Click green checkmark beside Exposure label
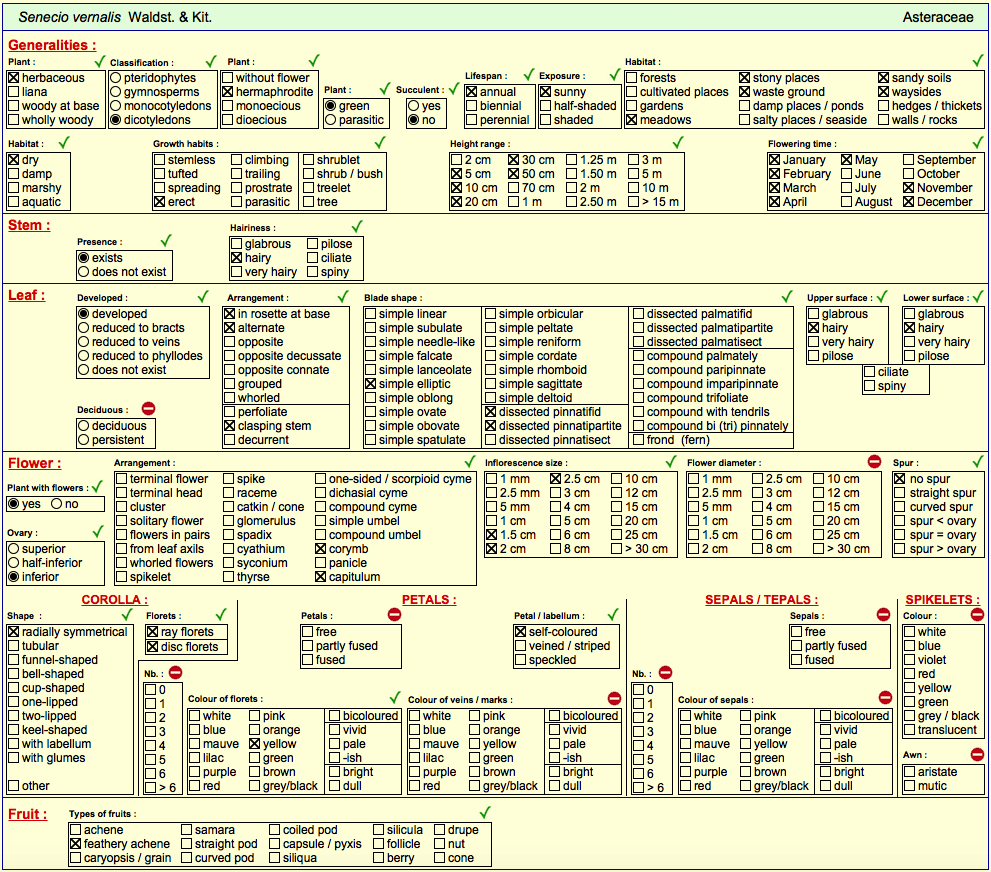This screenshot has height=872, width=991. click(x=614, y=75)
